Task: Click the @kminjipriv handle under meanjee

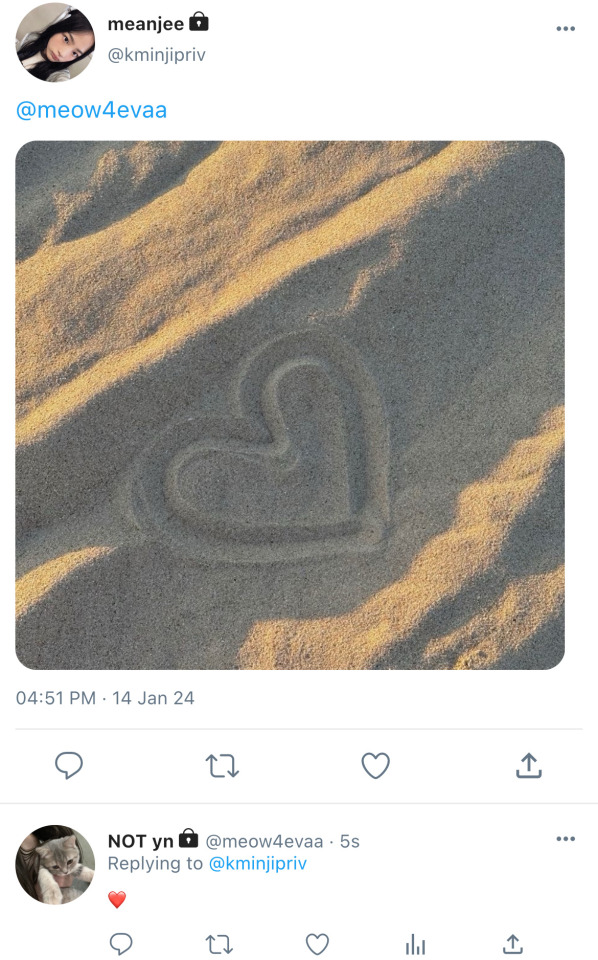Action: (x=157, y=55)
